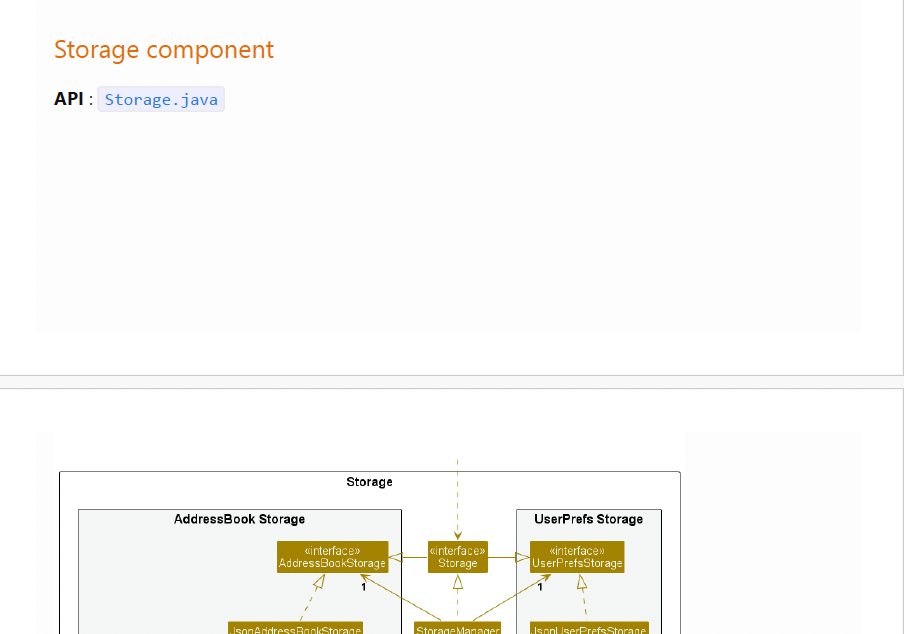Click the JsonAddressBookStorage class box
Screen dimensions: 904x634
pyautogui.click(x=296, y=628)
